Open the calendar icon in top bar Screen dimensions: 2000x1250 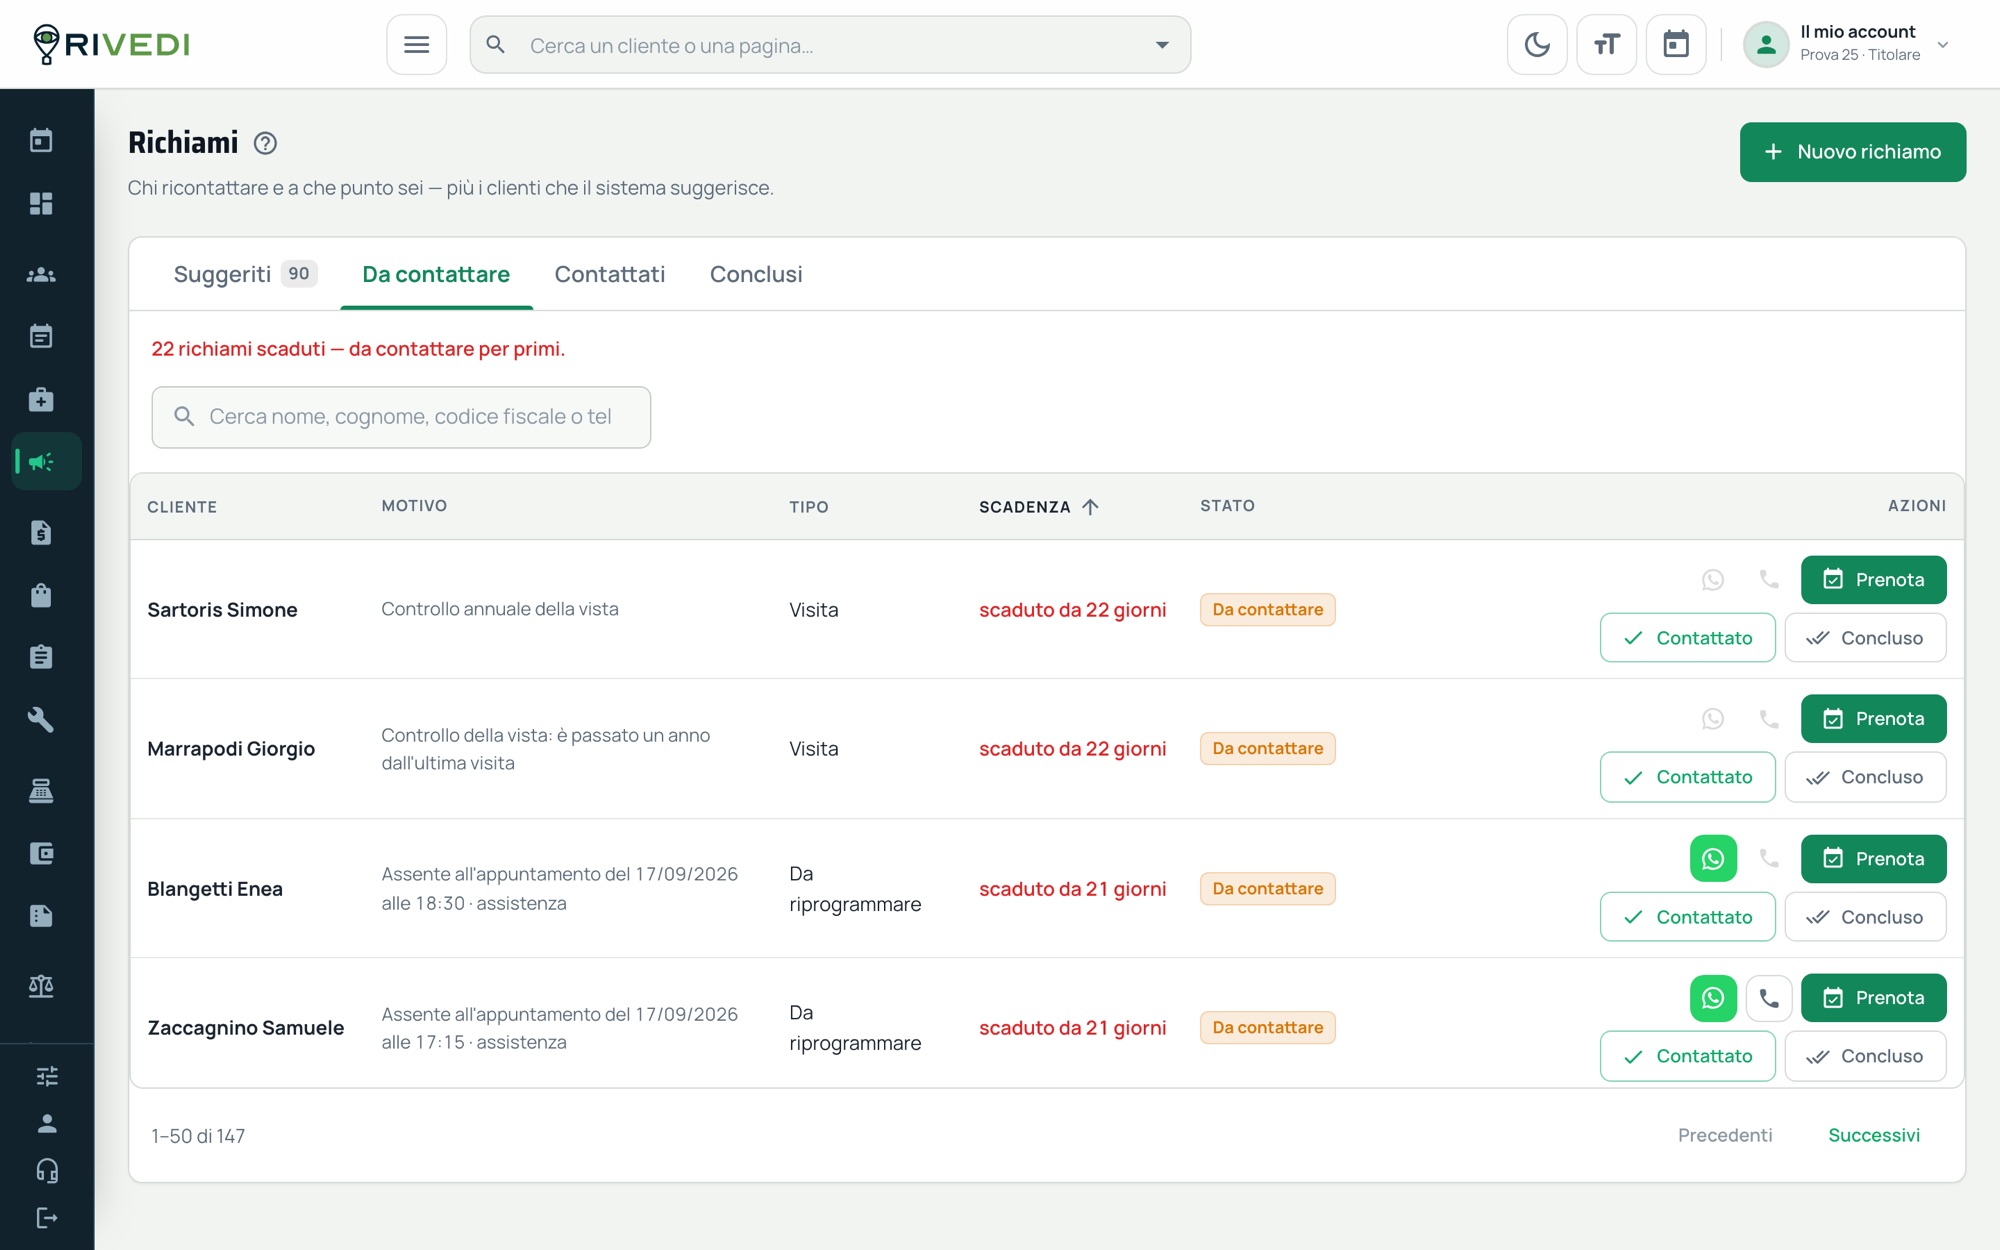click(1676, 45)
